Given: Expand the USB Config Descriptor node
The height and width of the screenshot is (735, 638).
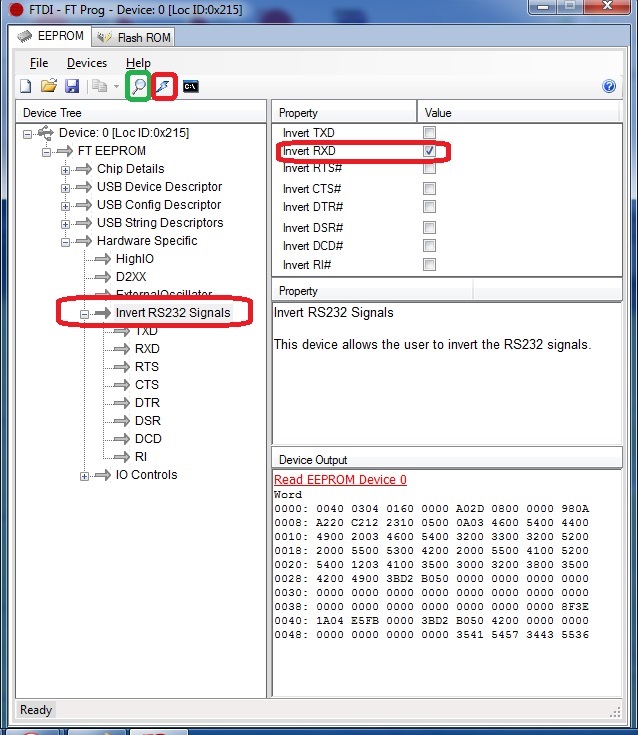Looking at the screenshot, I should pyautogui.click(x=66, y=206).
